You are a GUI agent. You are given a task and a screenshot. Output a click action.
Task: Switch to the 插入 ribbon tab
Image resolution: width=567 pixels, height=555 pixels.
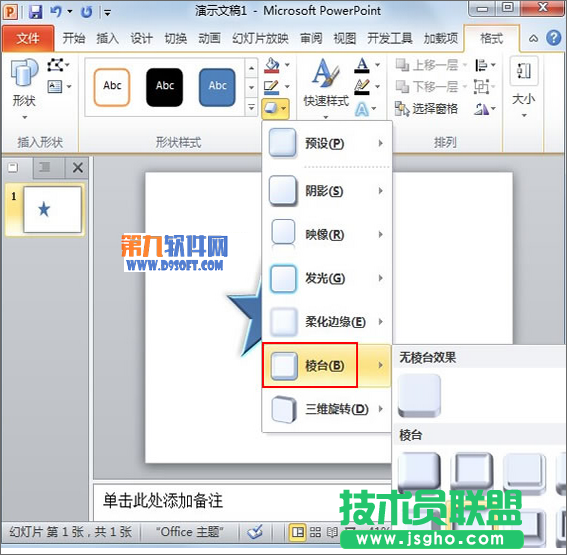(108, 38)
